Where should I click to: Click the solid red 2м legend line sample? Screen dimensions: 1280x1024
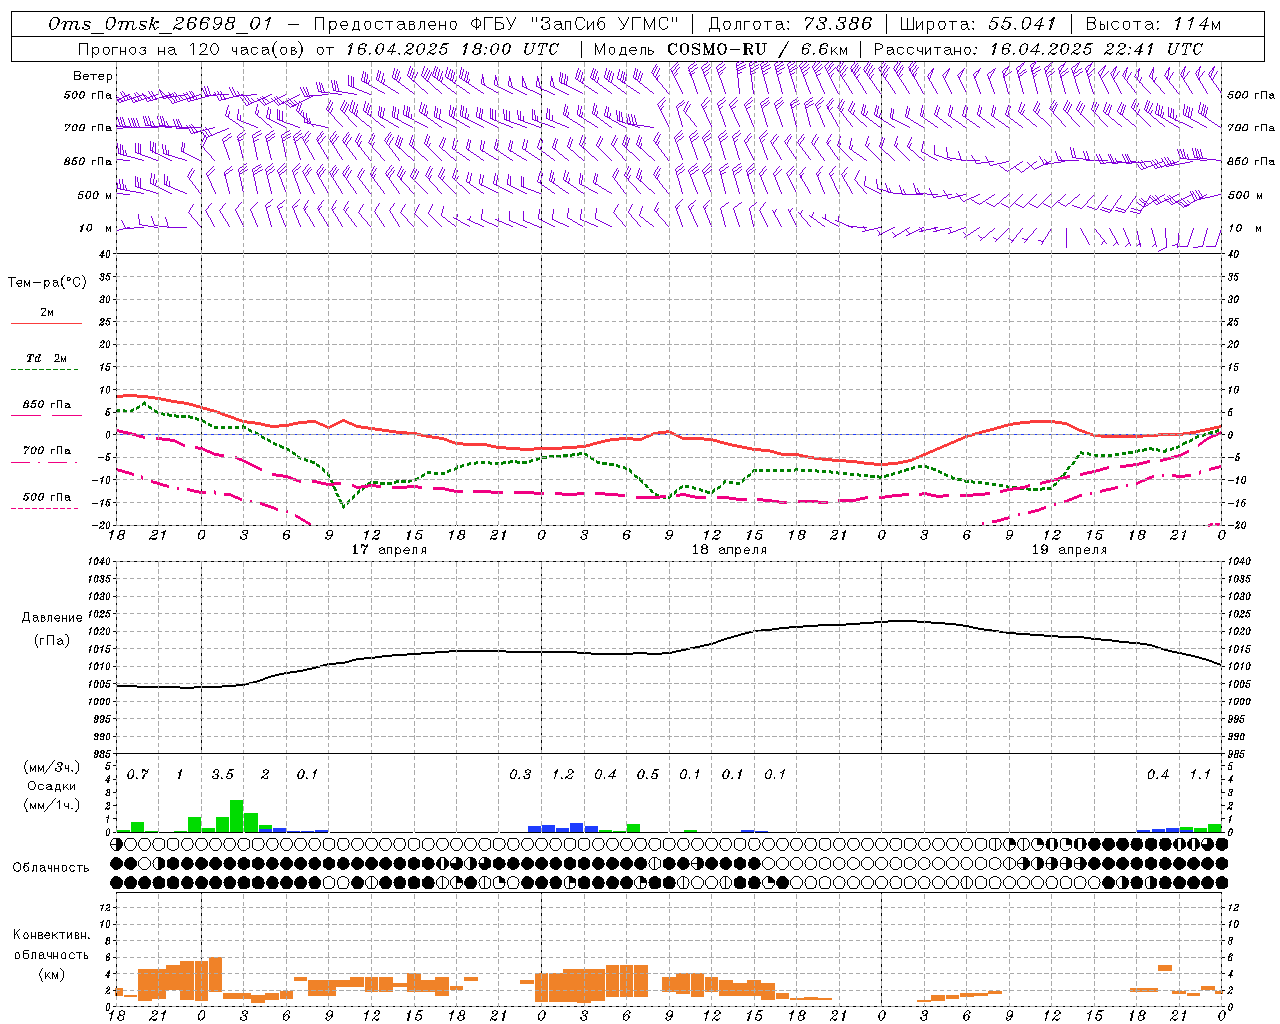(46, 323)
